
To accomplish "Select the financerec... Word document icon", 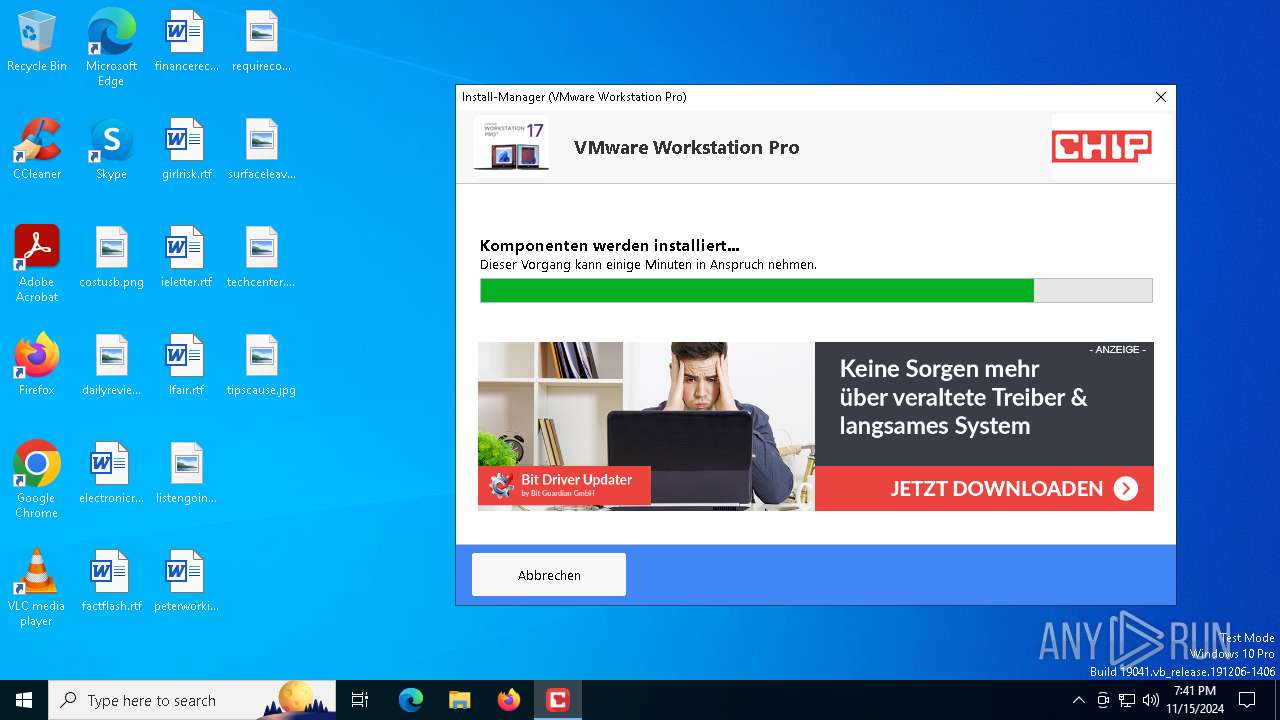I will 186,42.
